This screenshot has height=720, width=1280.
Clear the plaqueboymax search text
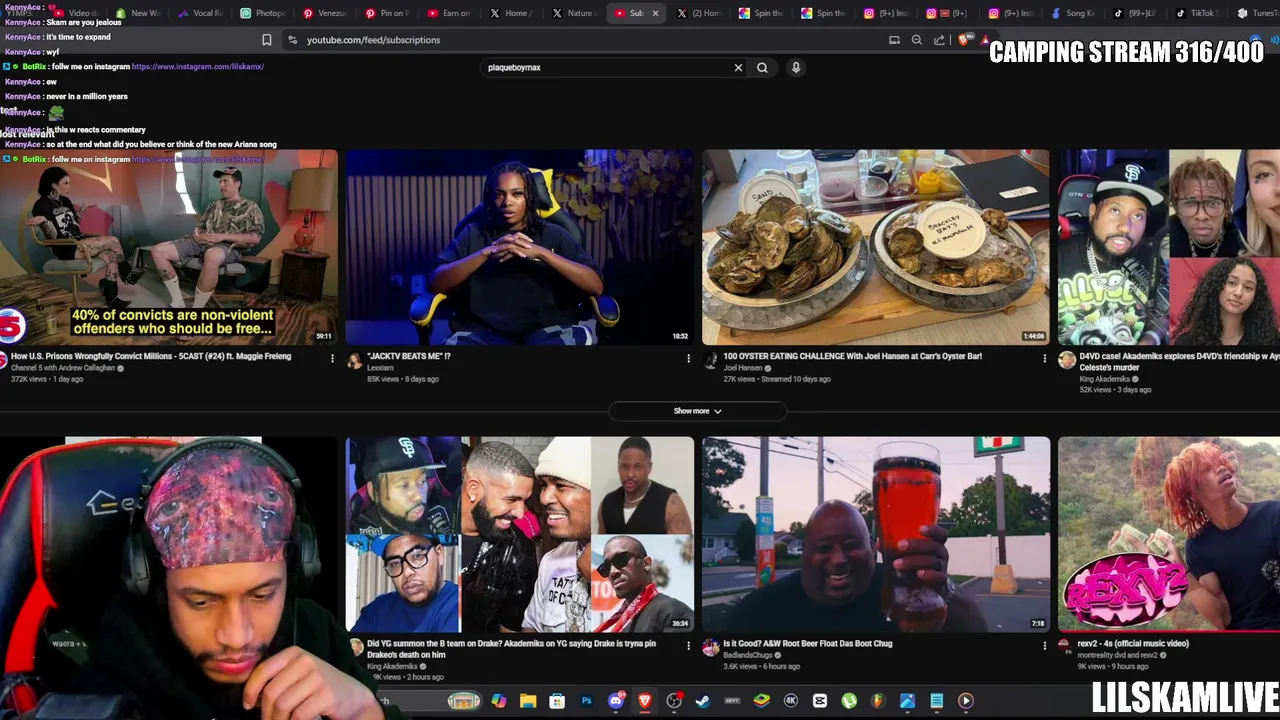738,68
